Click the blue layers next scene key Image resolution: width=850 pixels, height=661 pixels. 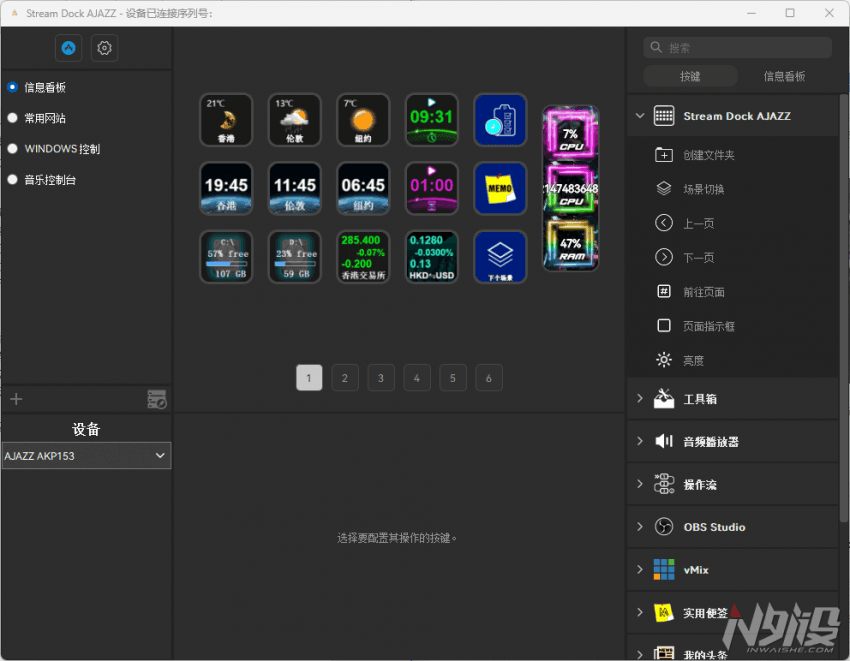point(500,257)
